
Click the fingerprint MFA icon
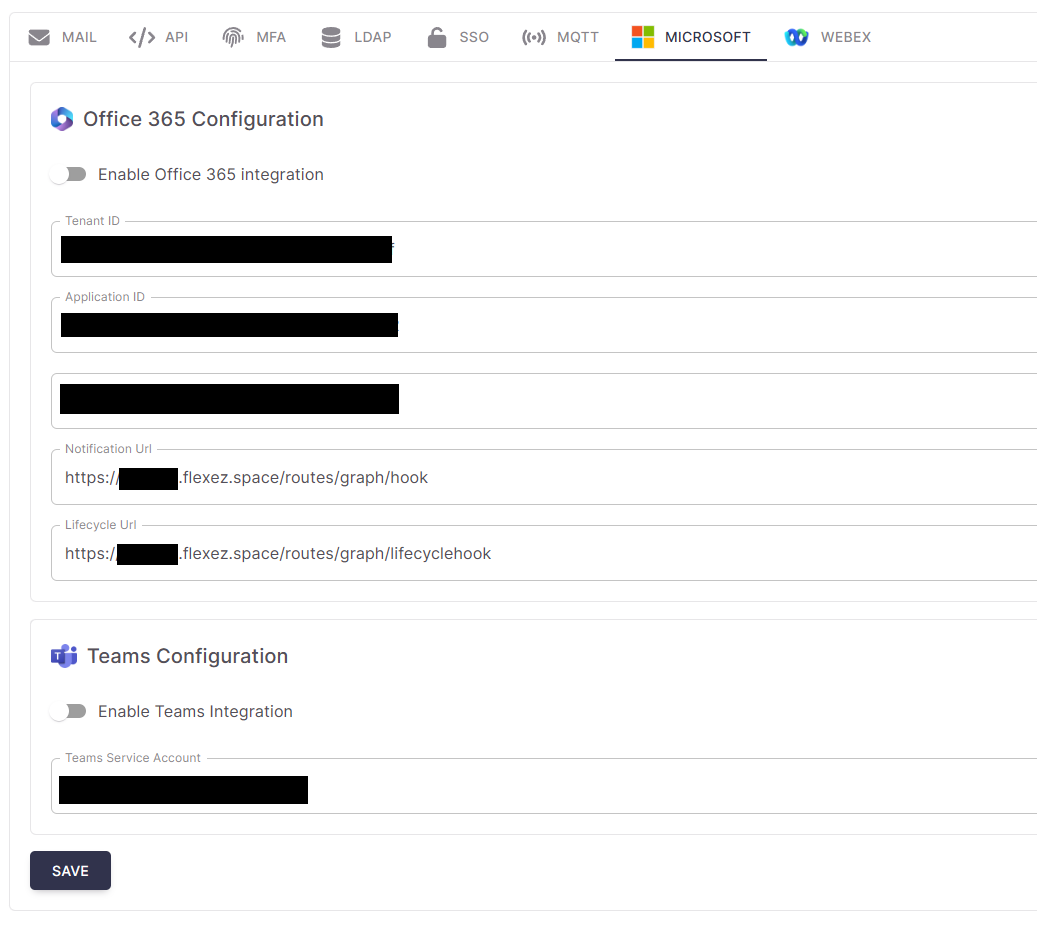tap(233, 37)
